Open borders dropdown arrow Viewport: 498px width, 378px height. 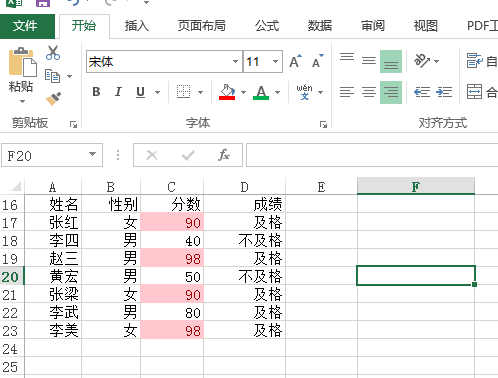pos(200,92)
